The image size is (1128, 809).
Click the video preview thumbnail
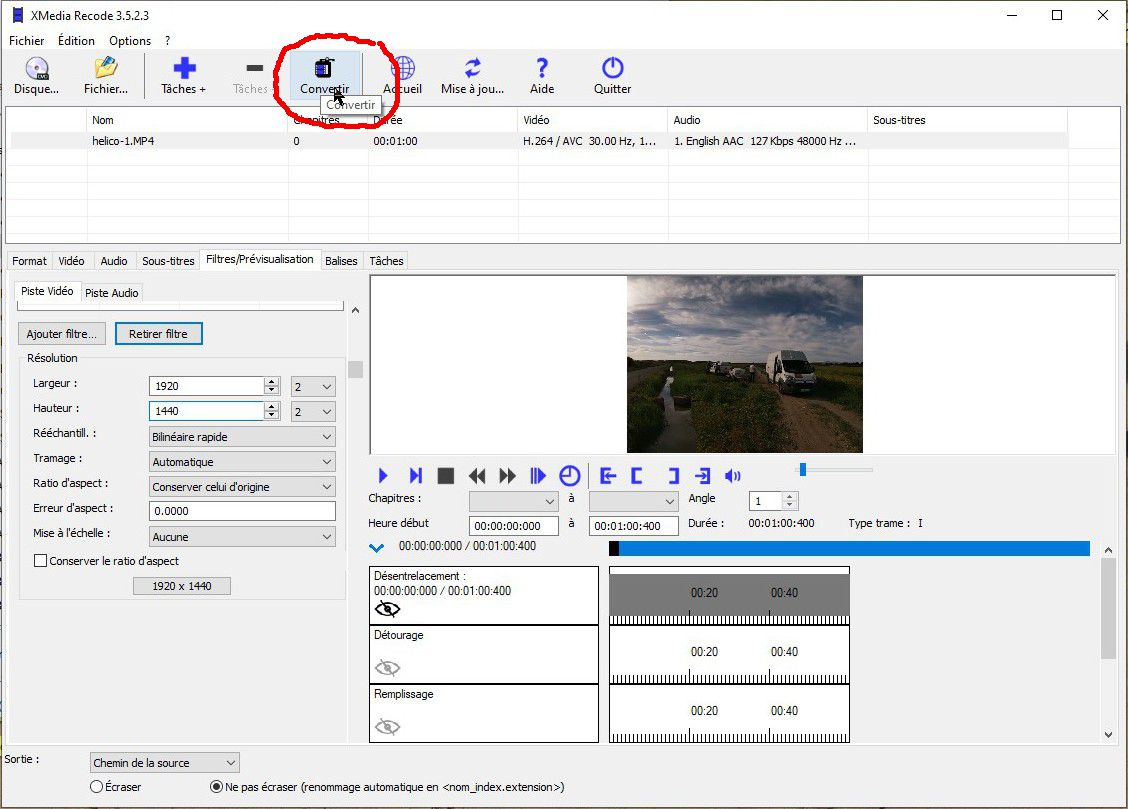tap(745, 364)
